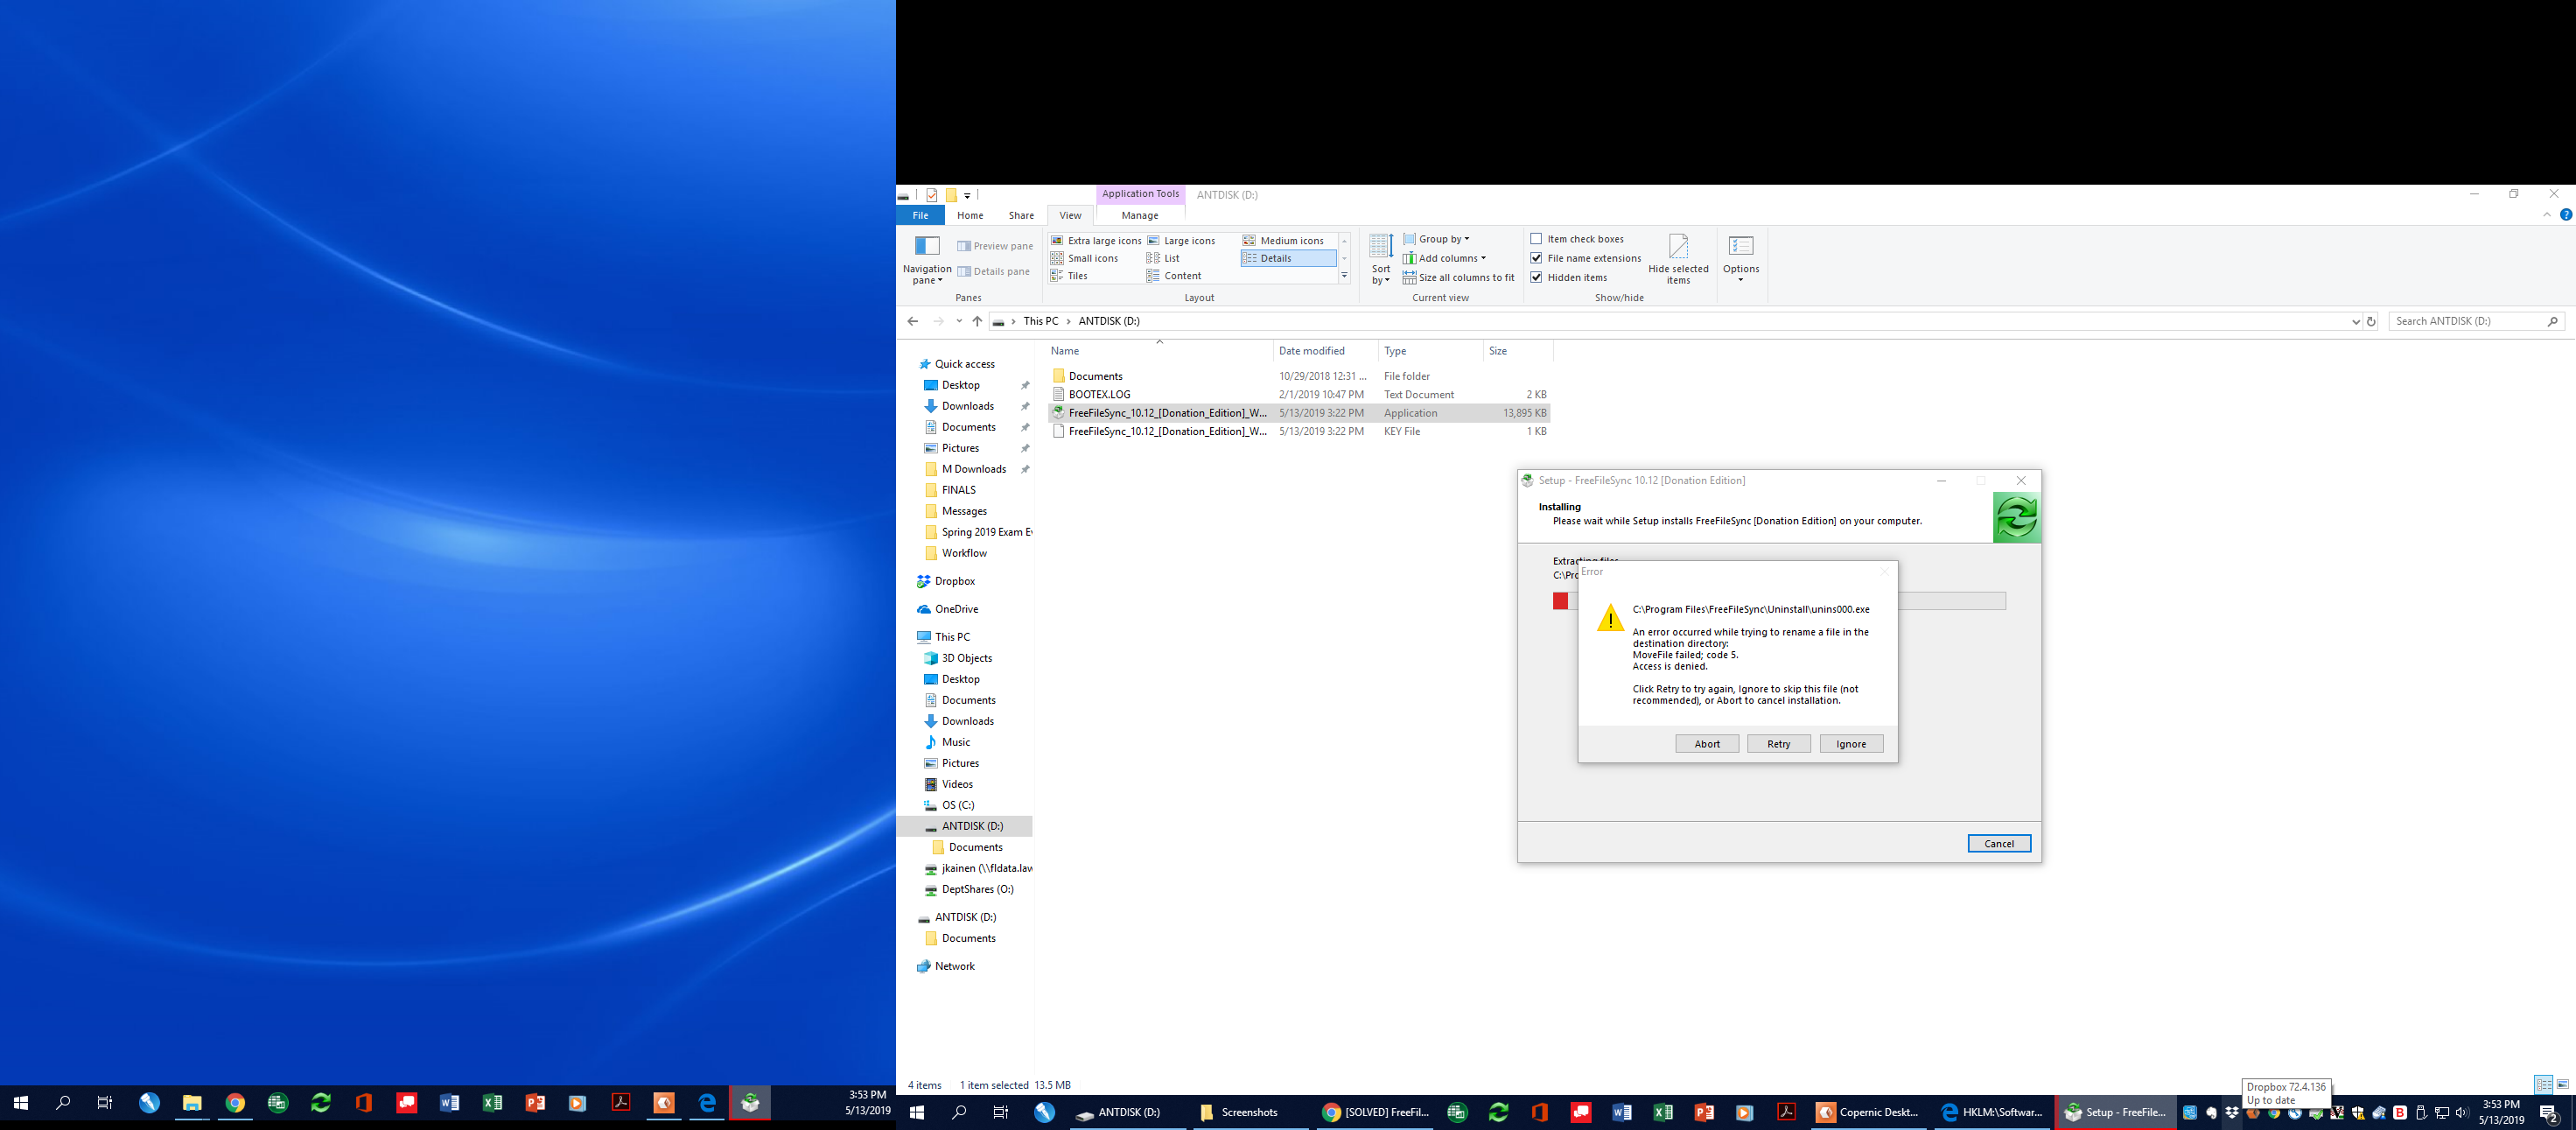Switch layout to Medium icons
This screenshot has height=1130, width=2576.
pyautogui.click(x=1283, y=241)
